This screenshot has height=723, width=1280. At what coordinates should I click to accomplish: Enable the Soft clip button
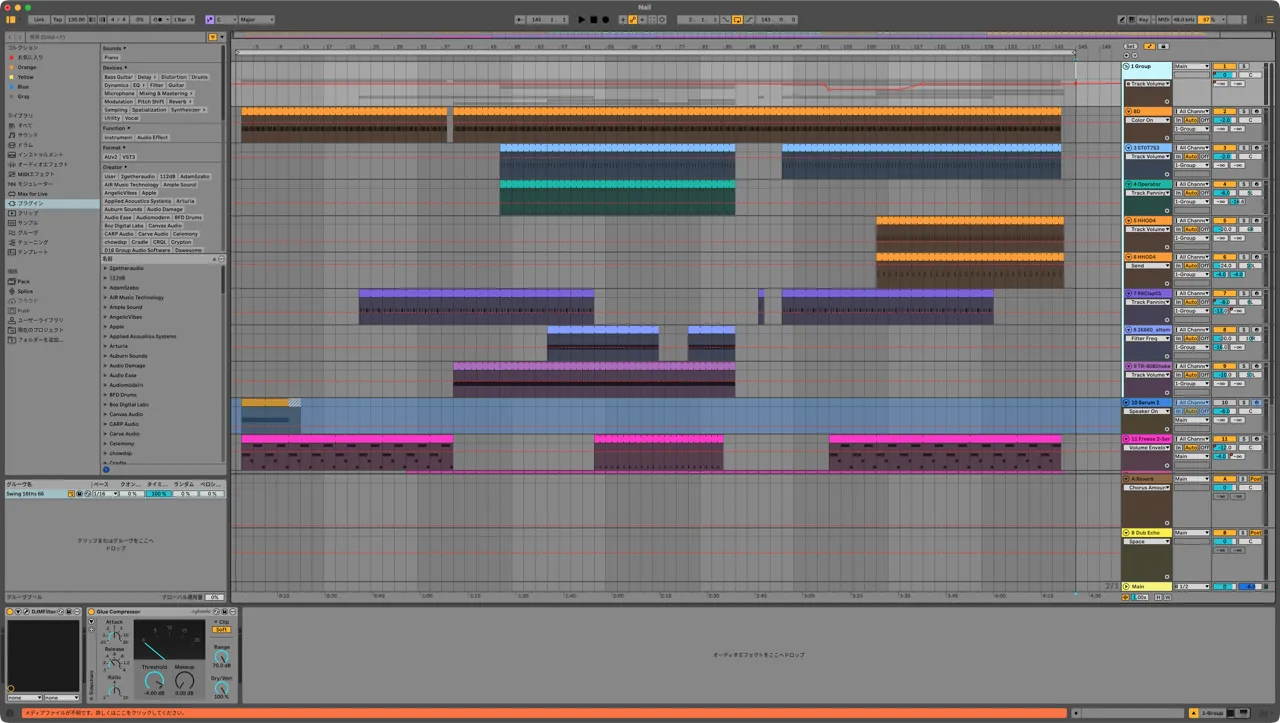click(x=221, y=630)
